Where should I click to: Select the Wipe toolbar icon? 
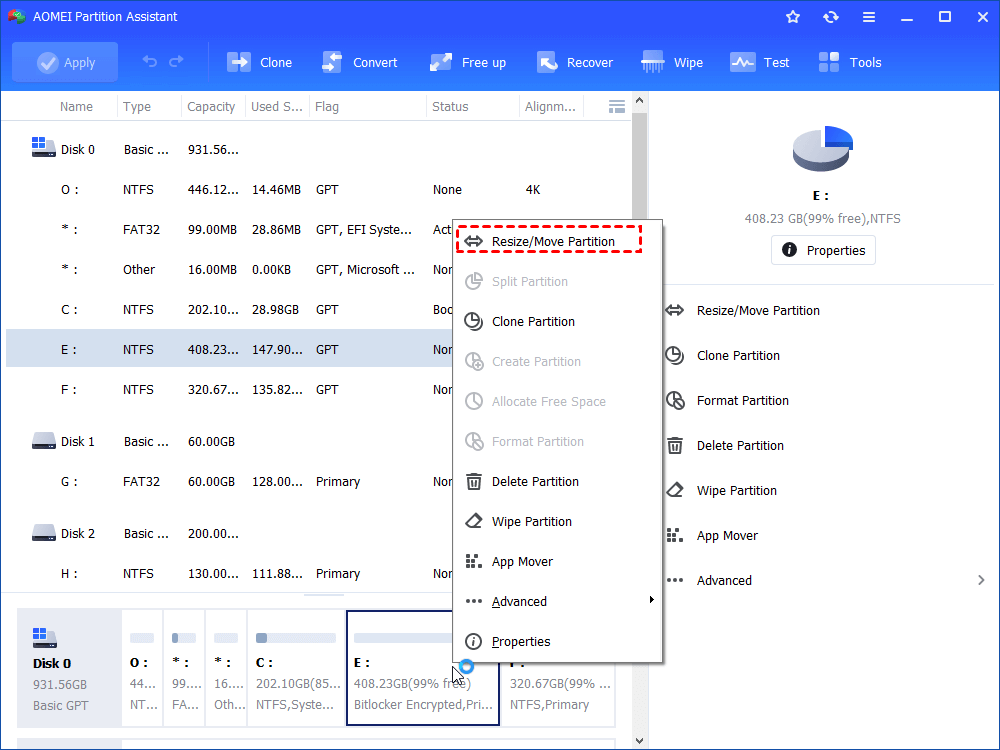pos(654,62)
